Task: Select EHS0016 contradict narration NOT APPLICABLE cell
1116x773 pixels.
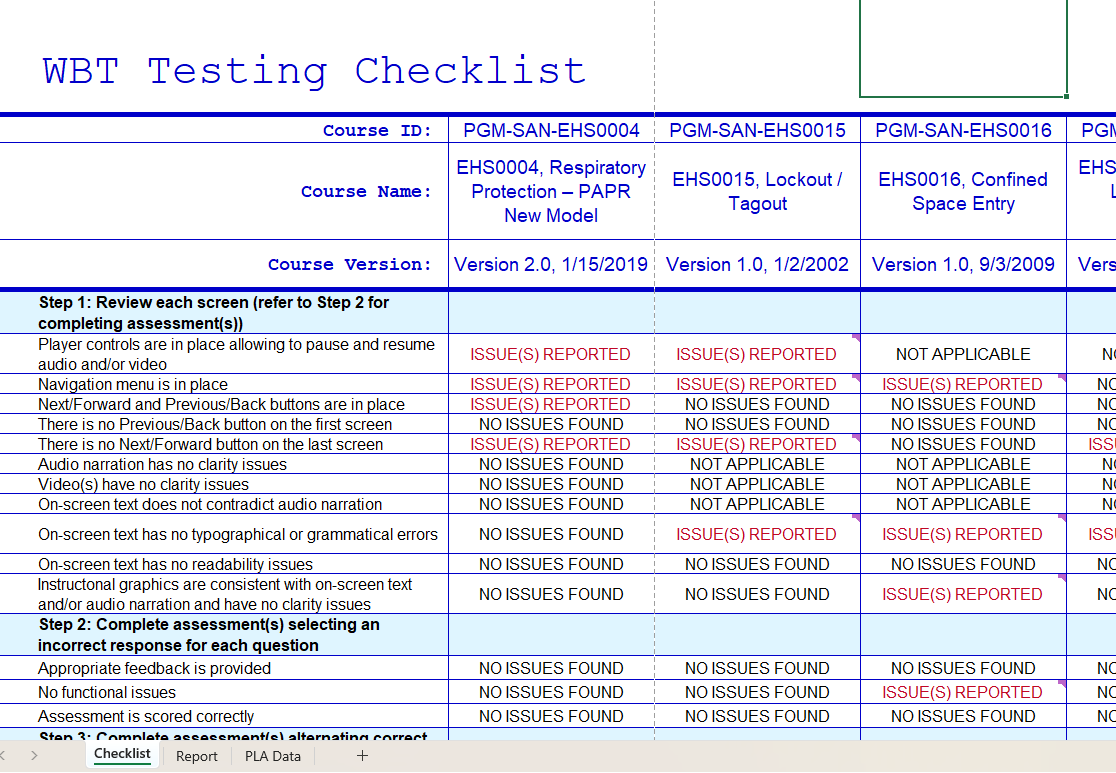Action: point(963,504)
